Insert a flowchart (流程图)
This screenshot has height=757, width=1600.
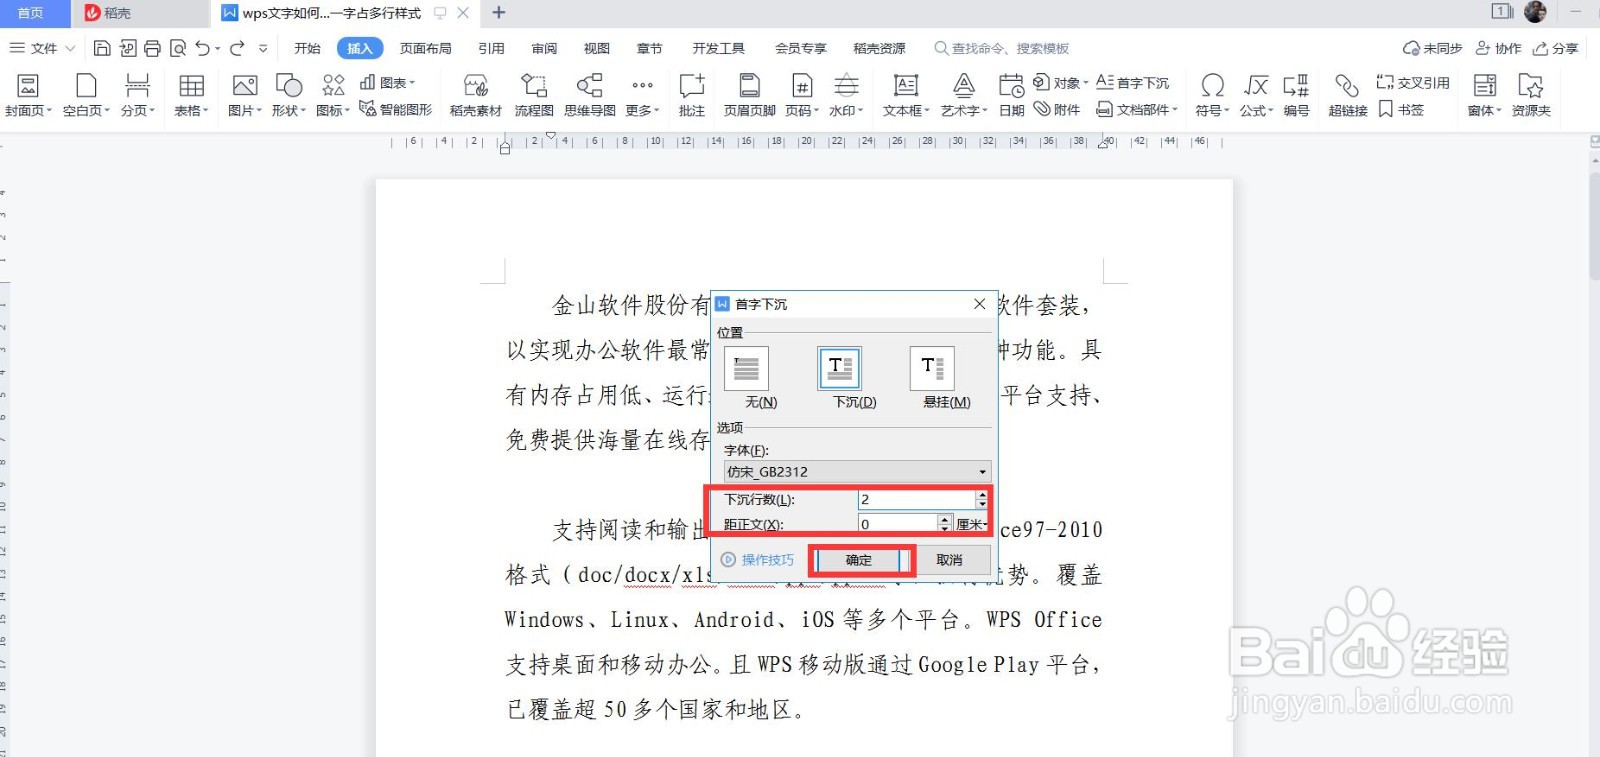click(x=534, y=95)
